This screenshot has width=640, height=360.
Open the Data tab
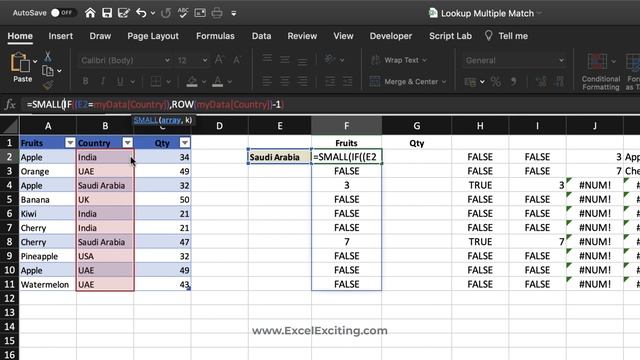coord(261,36)
